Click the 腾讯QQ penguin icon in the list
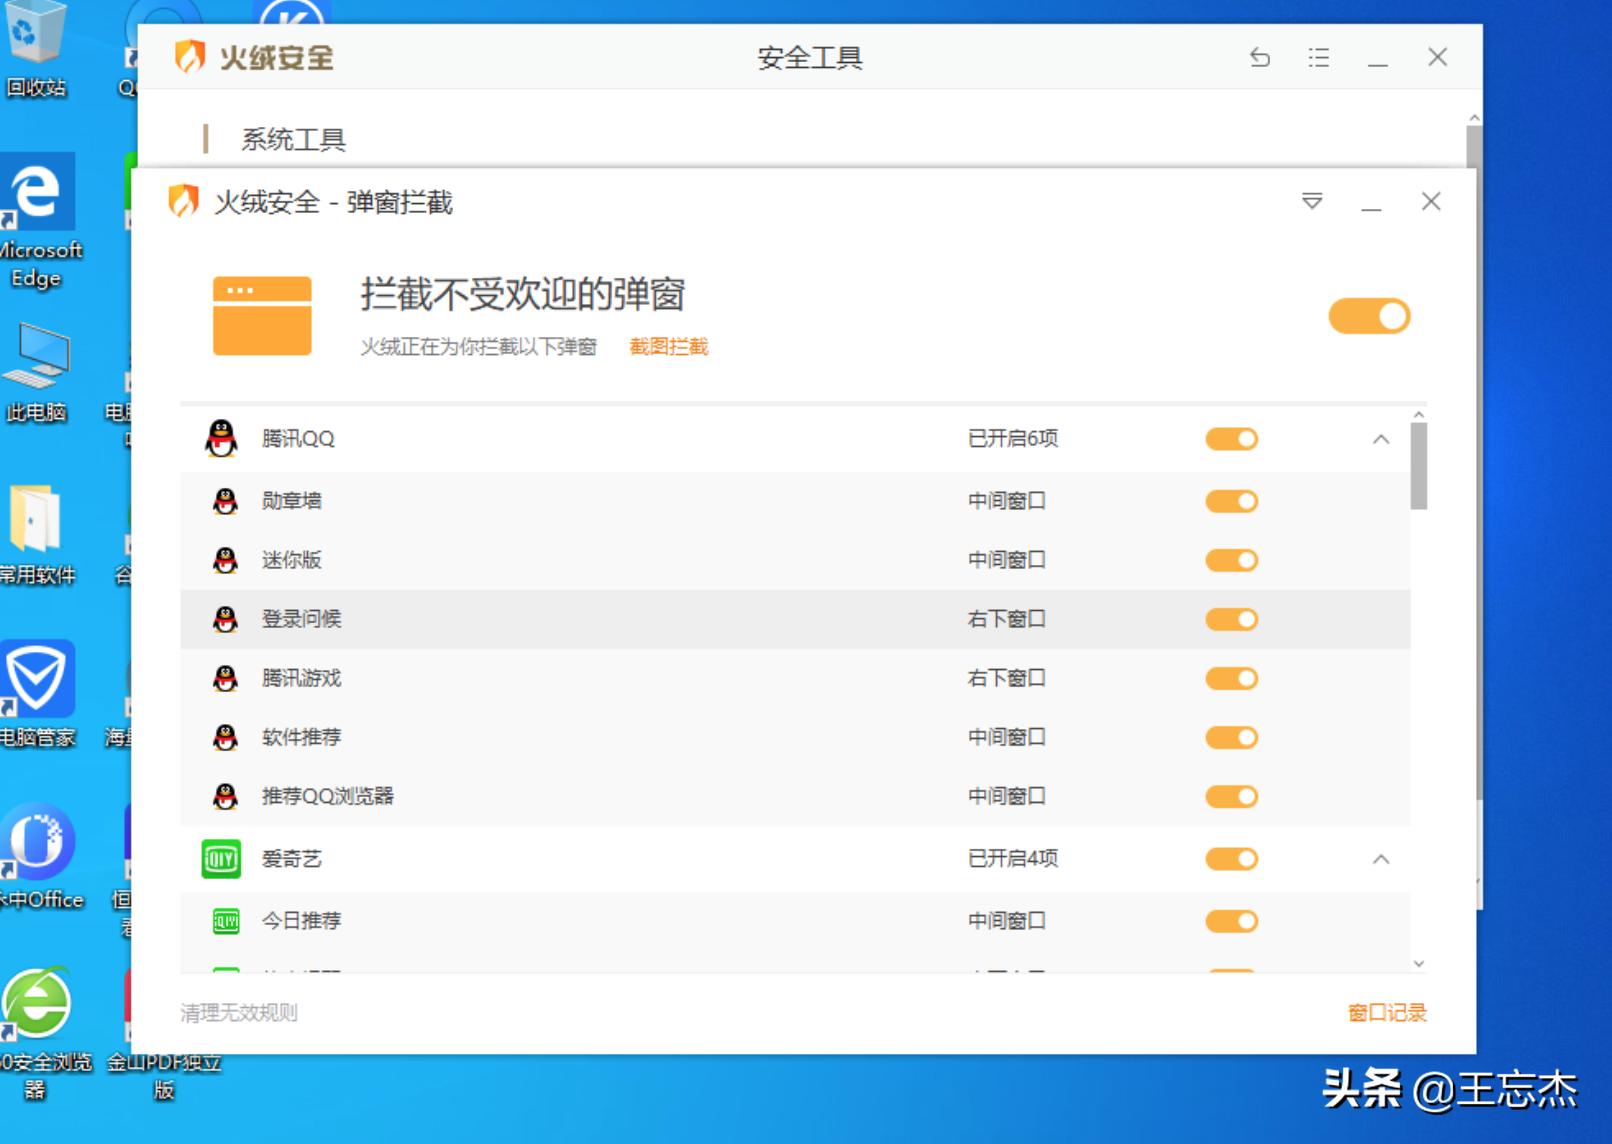Screen dimensions: 1612x1144 coord(222,438)
